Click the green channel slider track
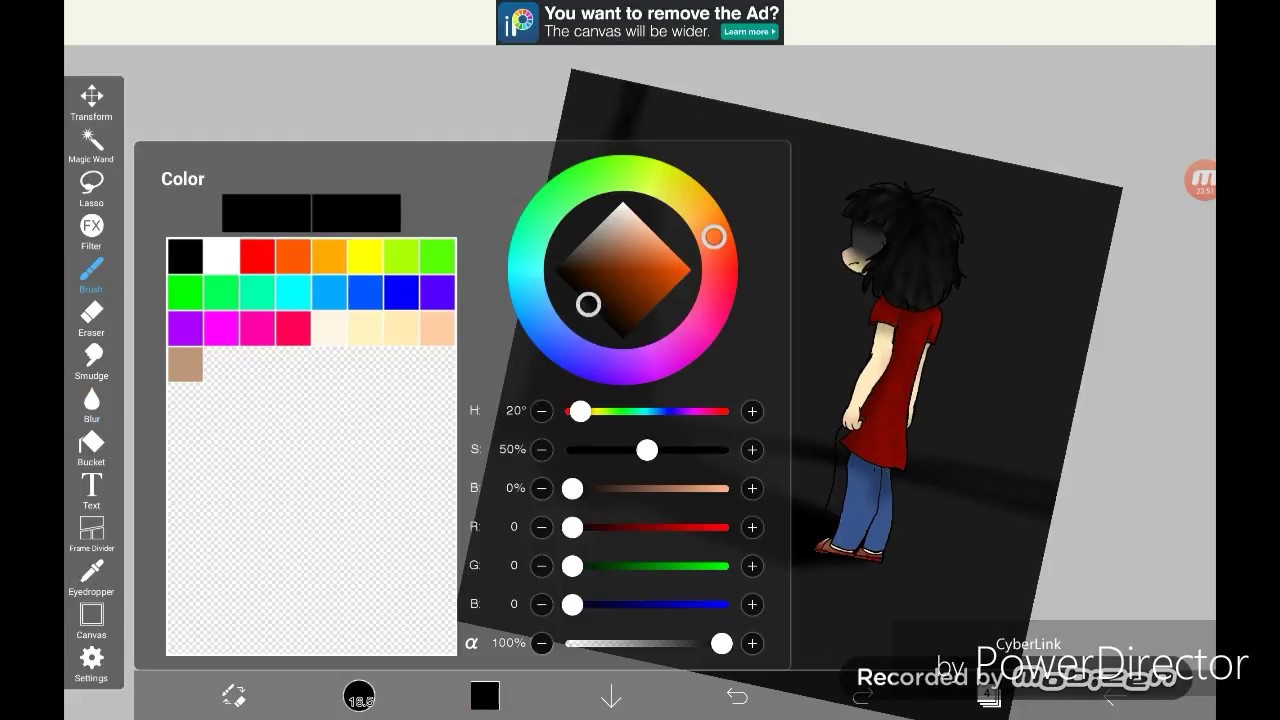This screenshot has width=1280, height=720. coord(648,566)
